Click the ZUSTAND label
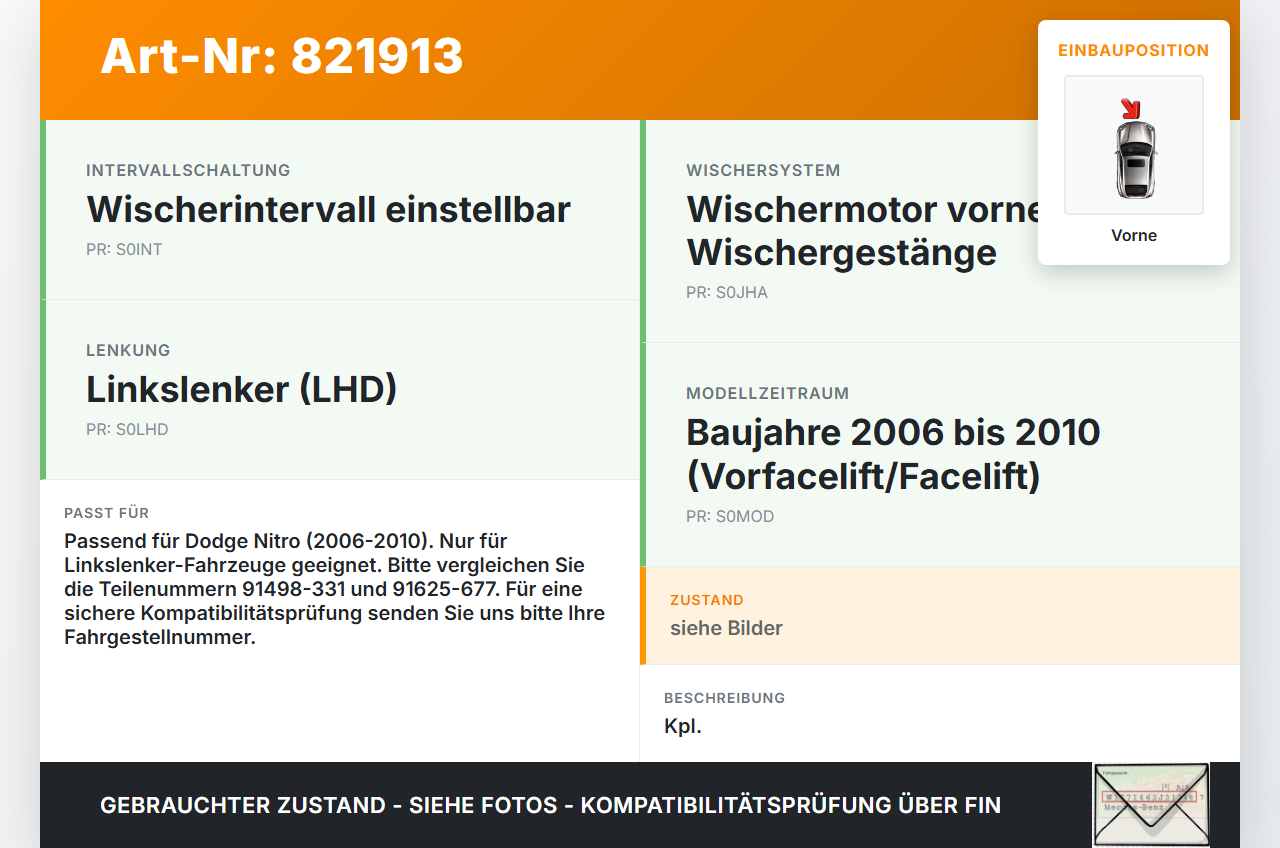 tap(707, 600)
